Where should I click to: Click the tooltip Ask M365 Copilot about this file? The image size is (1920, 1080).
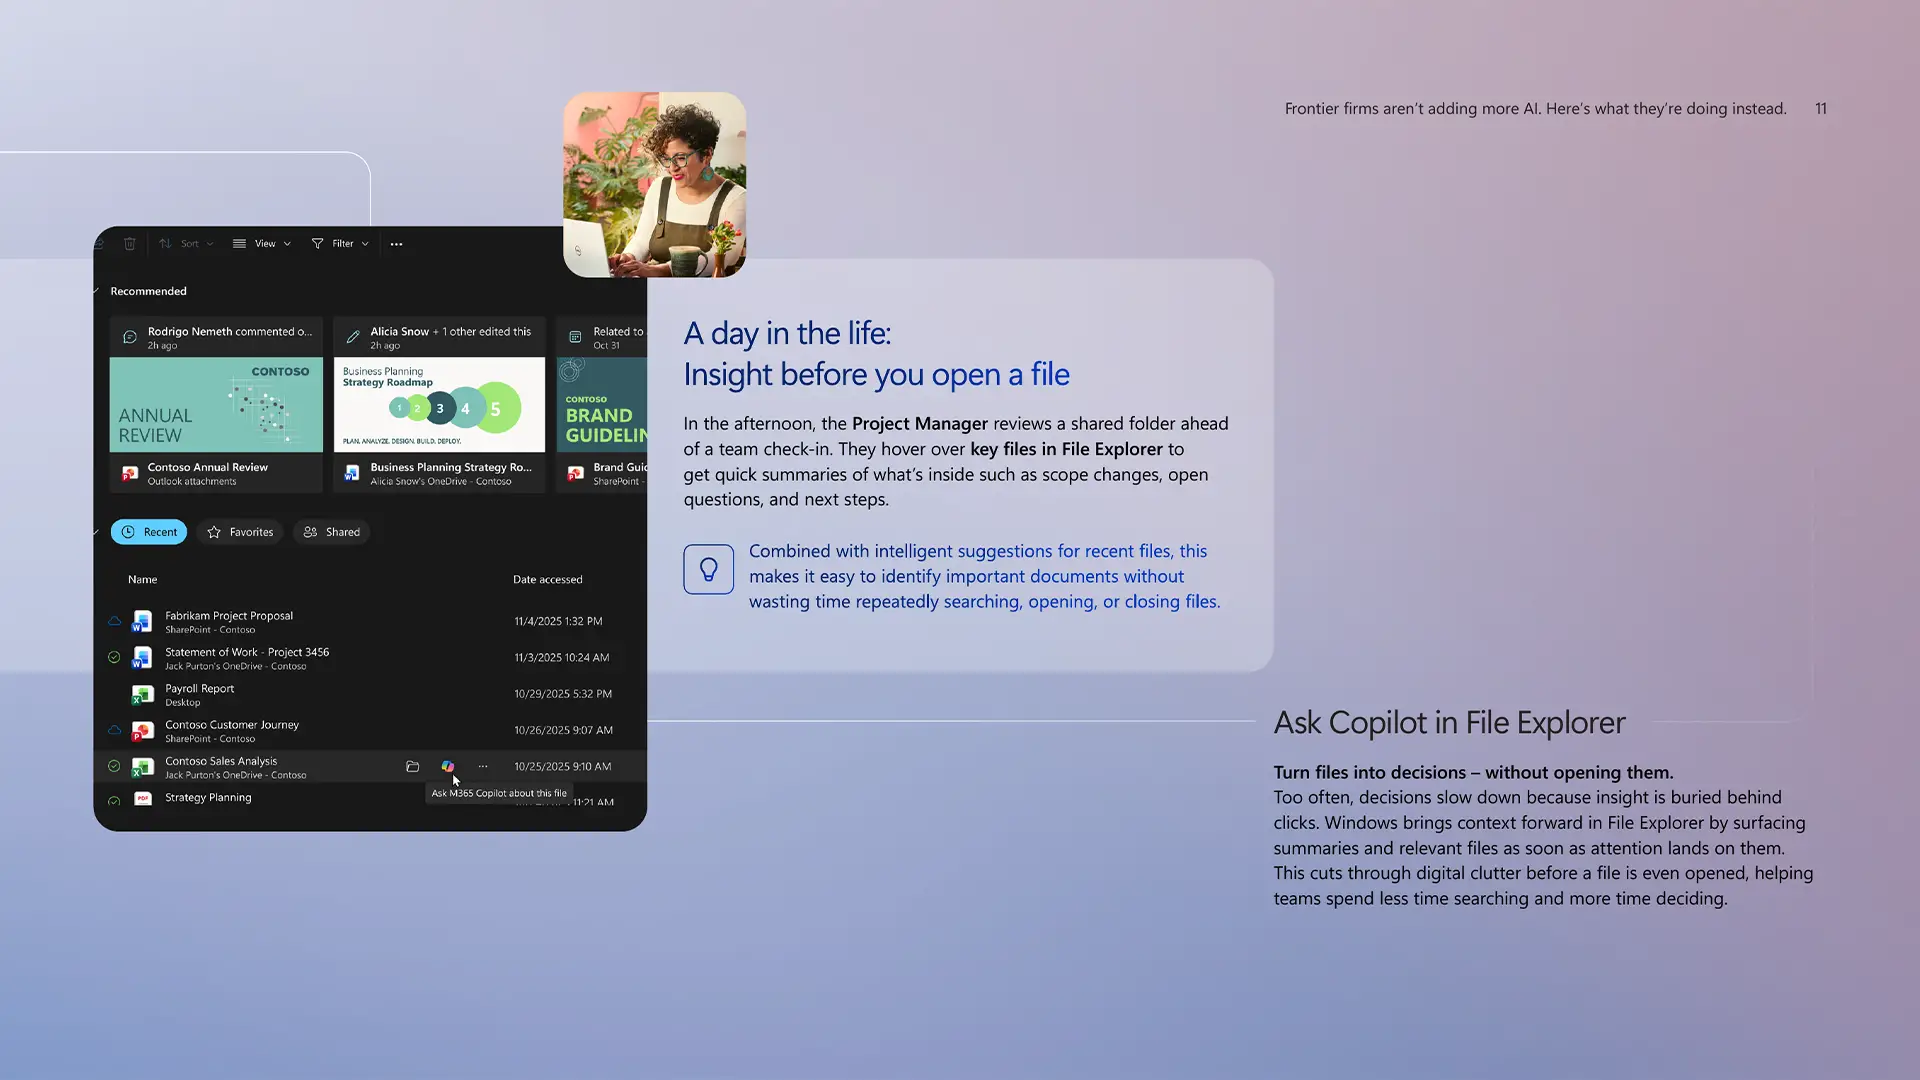(499, 794)
